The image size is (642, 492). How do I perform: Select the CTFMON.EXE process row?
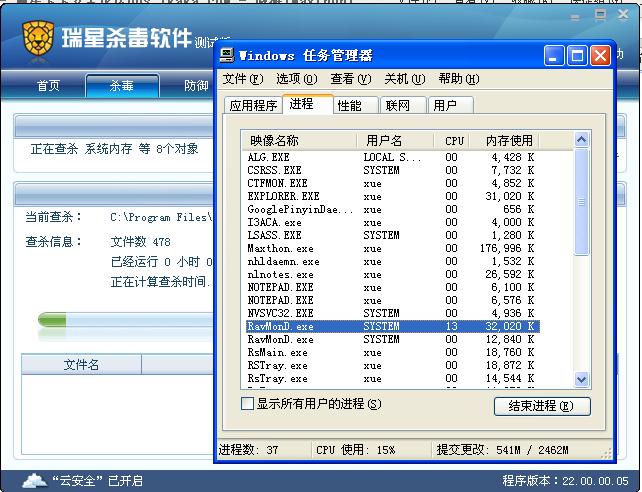(x=392, y=183)
